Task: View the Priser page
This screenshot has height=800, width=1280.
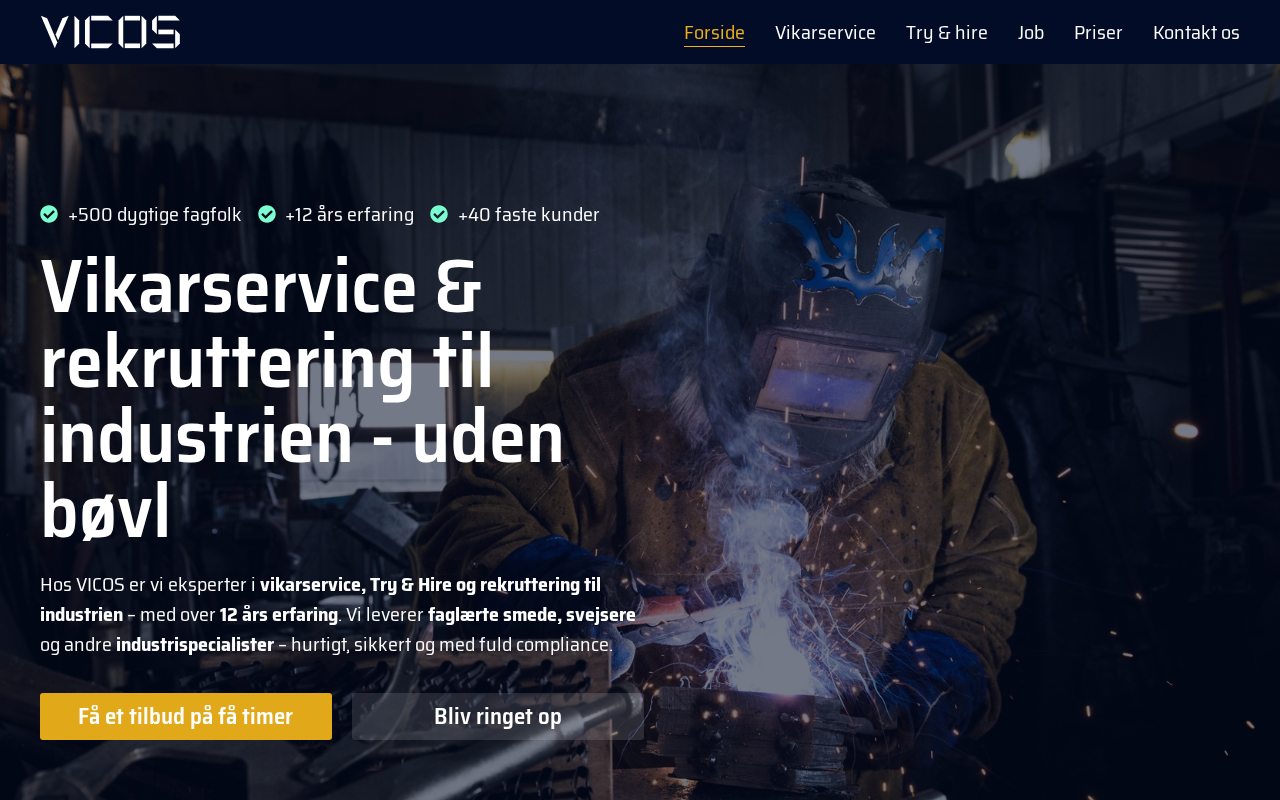Action: pos(1098,32)
